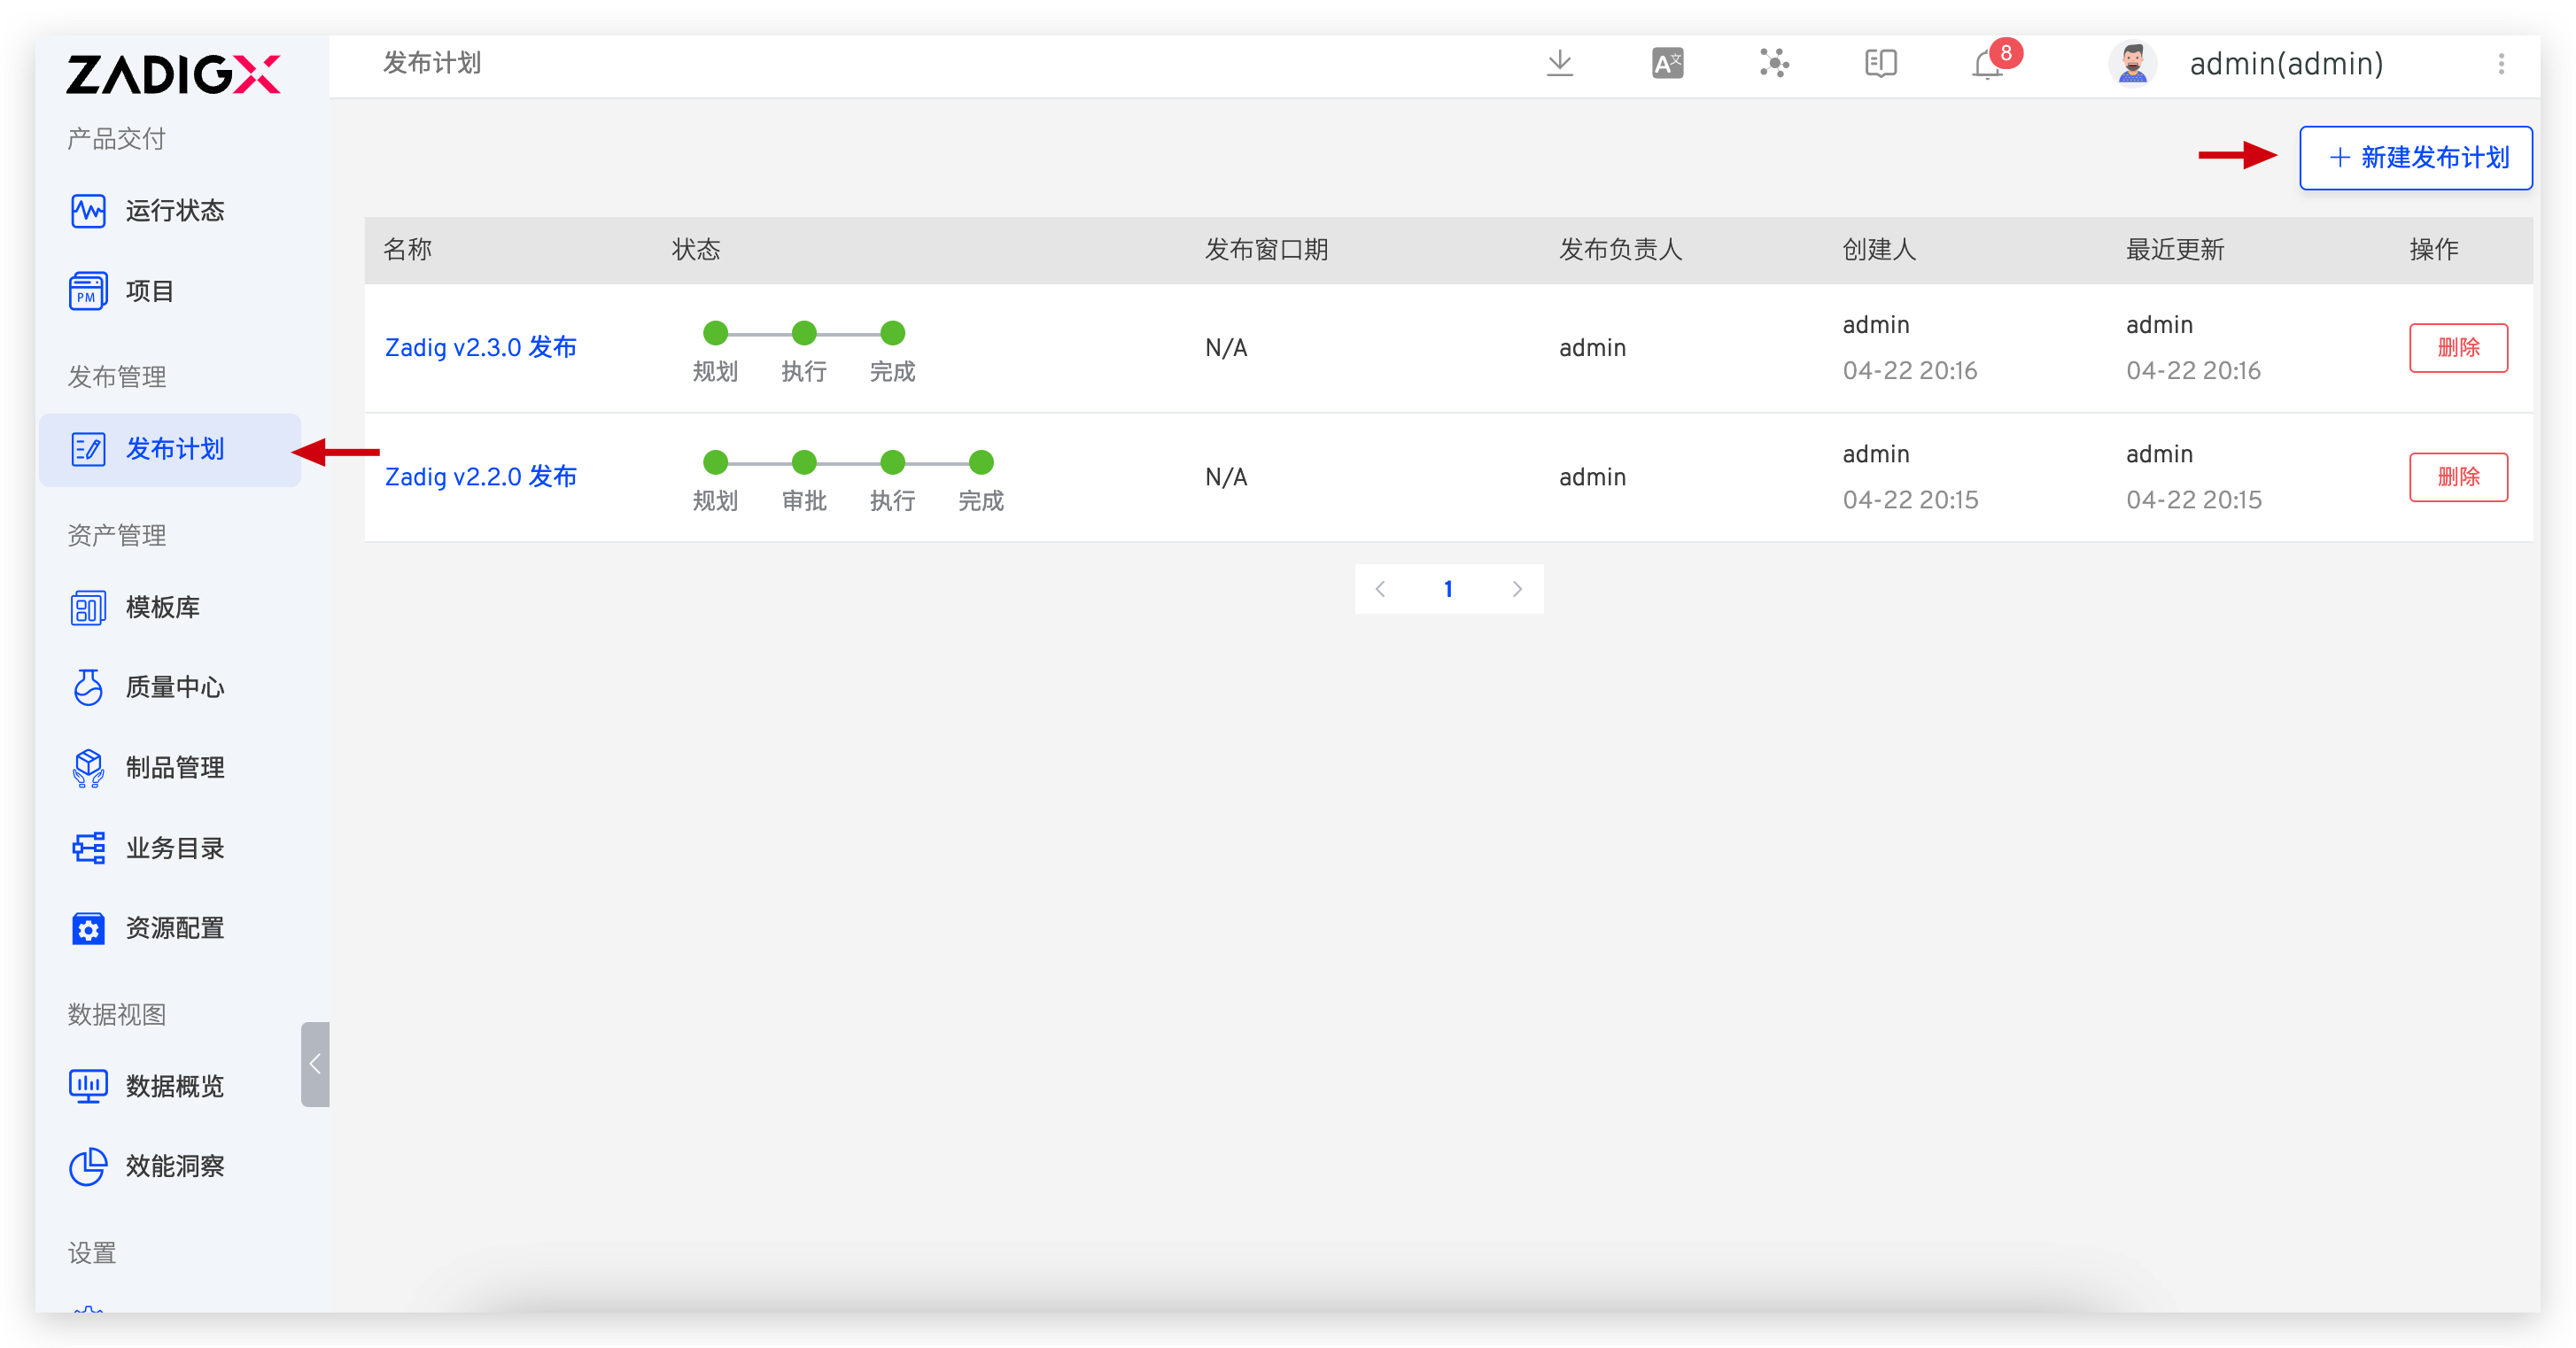
Task: Click the AI assistant dots icon
Action: 1774,64
